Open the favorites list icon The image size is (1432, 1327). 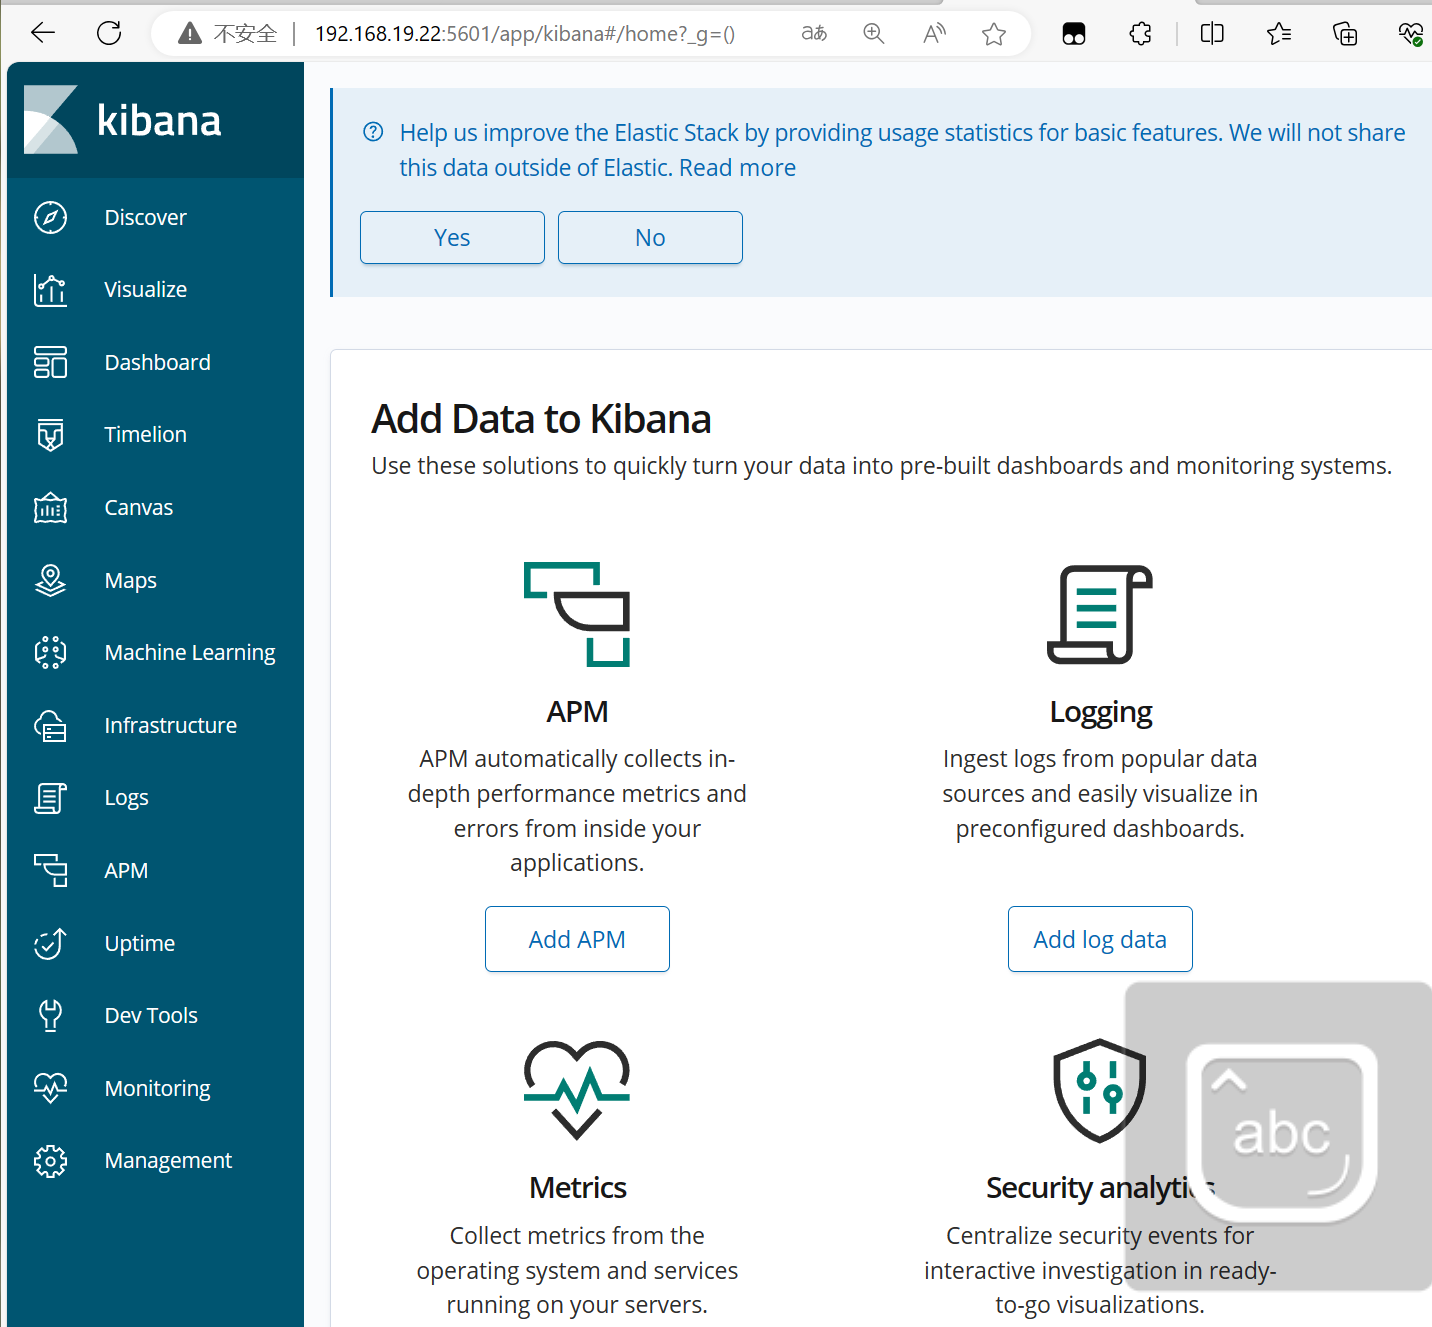[x=1279, y=34]
